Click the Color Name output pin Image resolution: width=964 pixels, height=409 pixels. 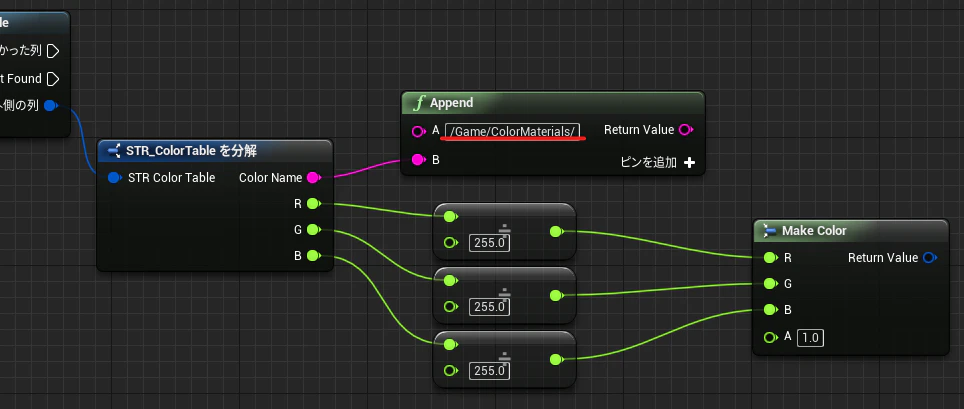coord(314,178)
